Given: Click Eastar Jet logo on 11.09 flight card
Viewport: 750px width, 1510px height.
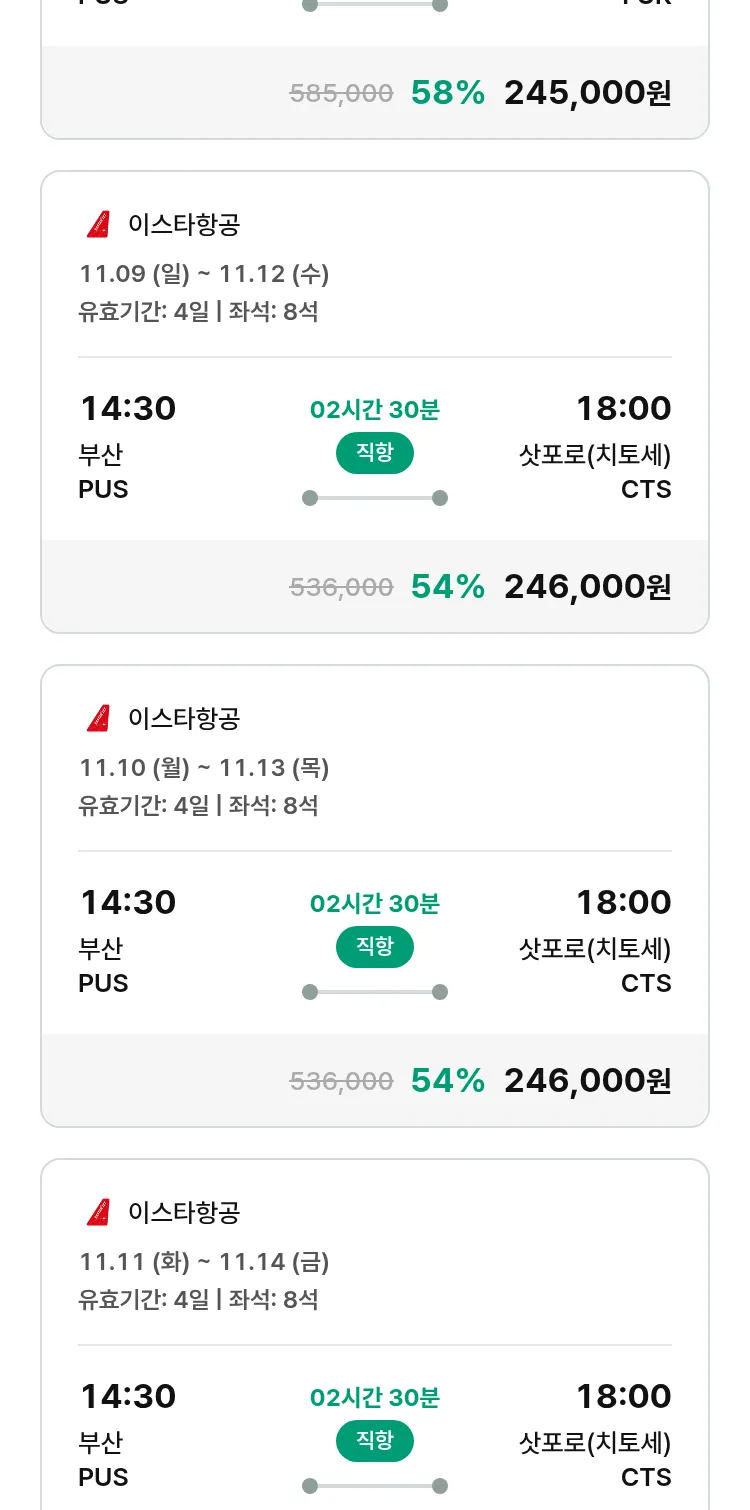Looking at the screenshot, I should [98, 225].
